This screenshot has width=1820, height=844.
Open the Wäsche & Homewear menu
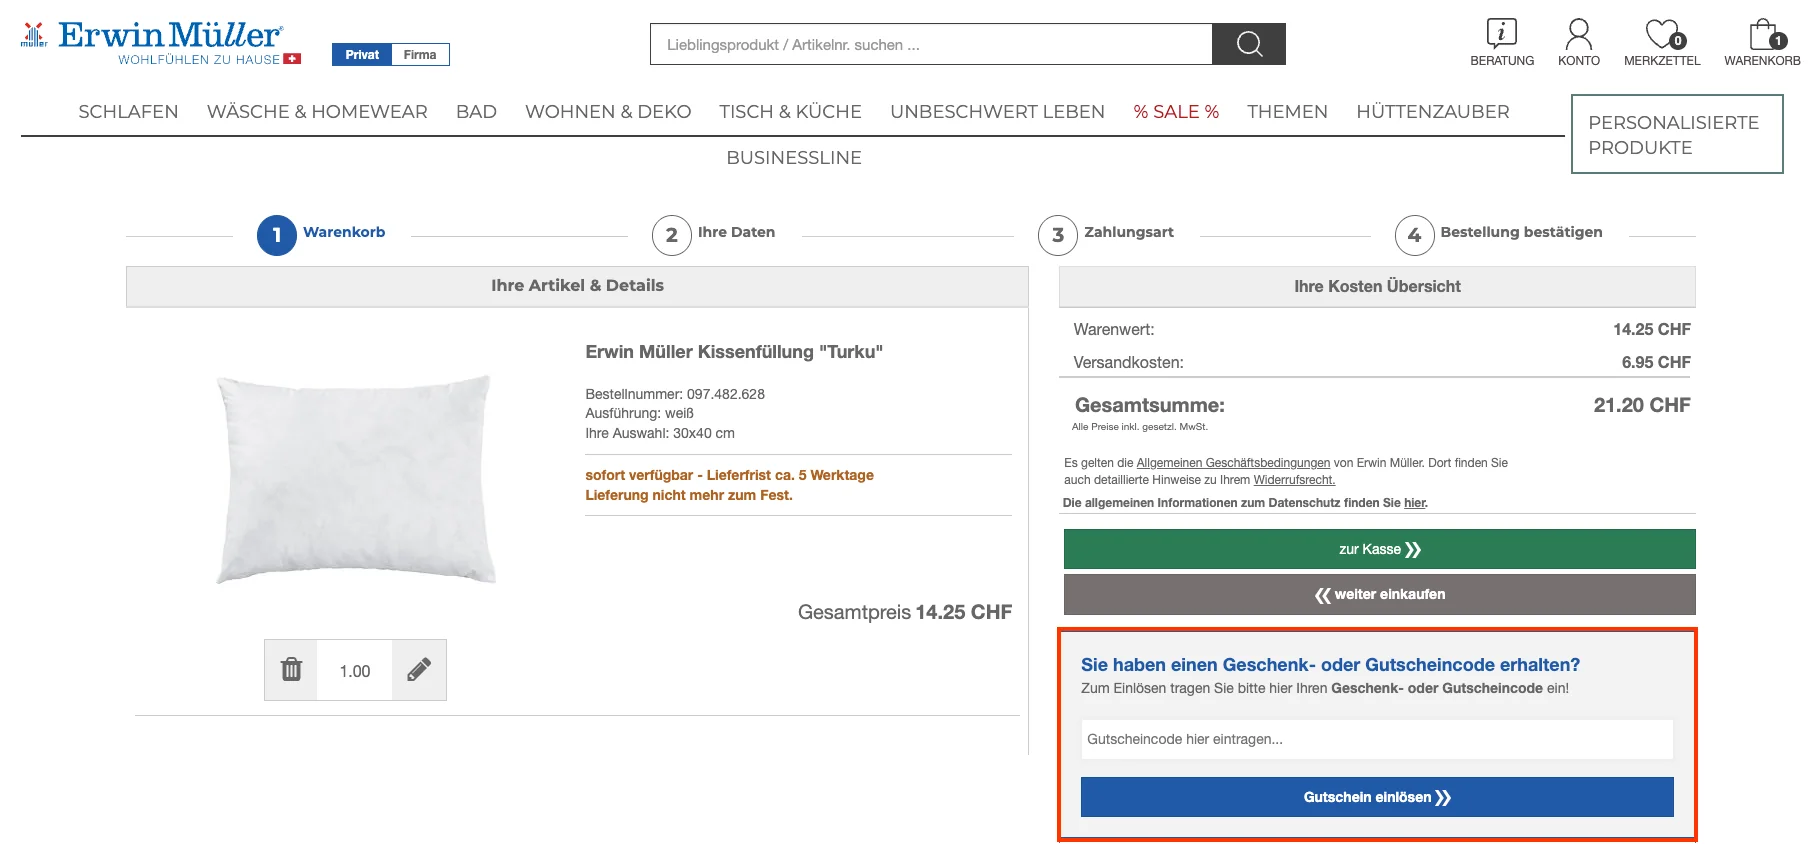pos(317,112)
